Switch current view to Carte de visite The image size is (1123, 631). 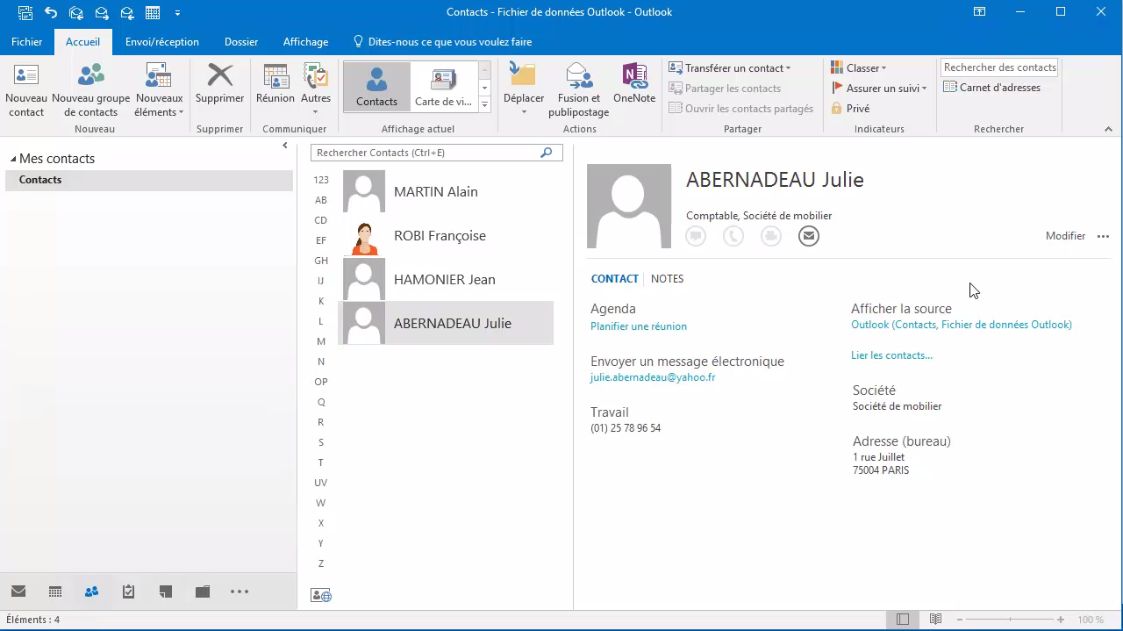click(x=440, y=86)
